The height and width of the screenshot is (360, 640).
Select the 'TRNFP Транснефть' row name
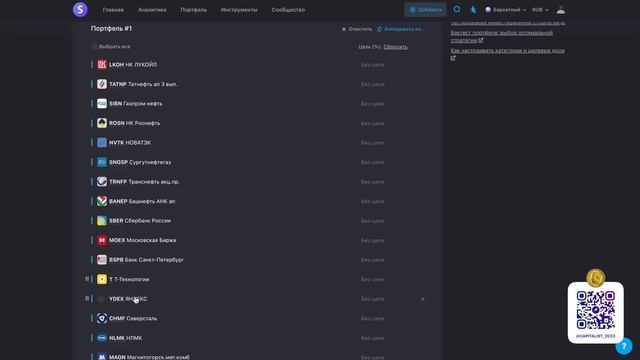pyautogui.click(x=144, y=182)
